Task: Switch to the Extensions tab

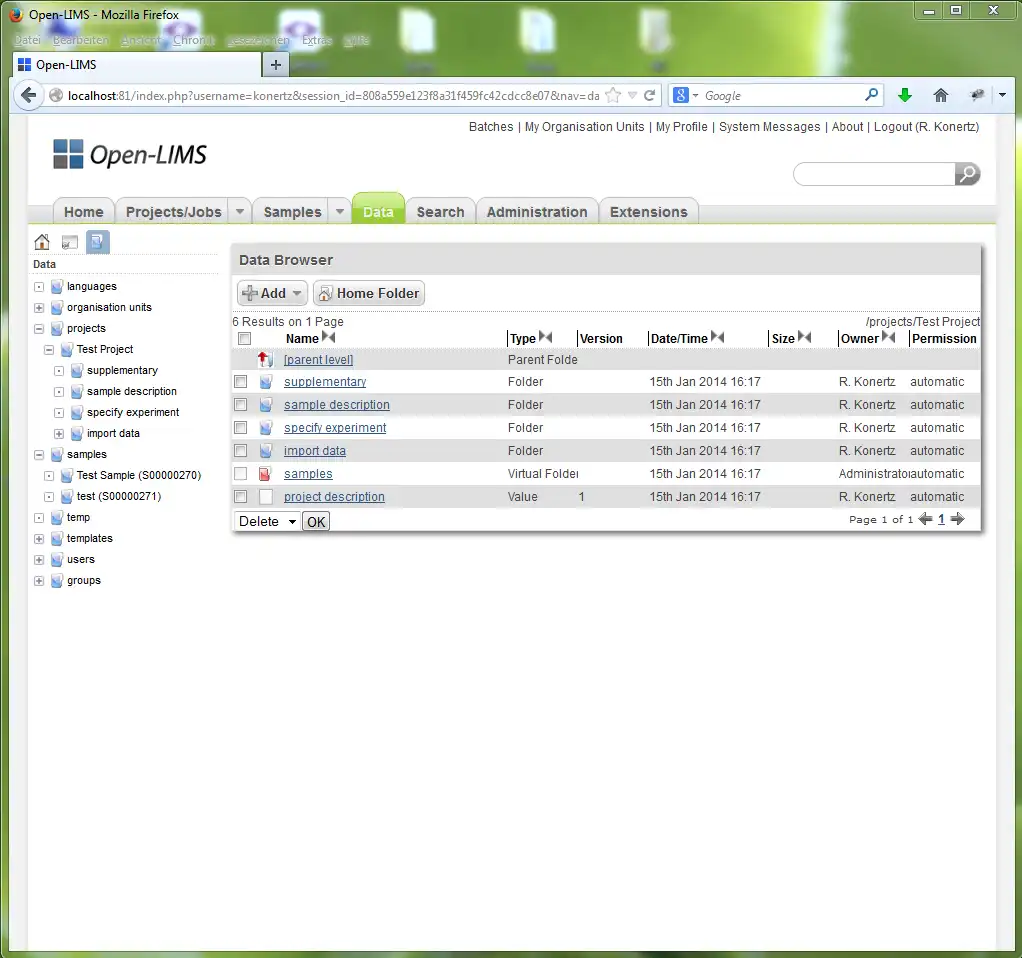Action: (x=649, y=212)
